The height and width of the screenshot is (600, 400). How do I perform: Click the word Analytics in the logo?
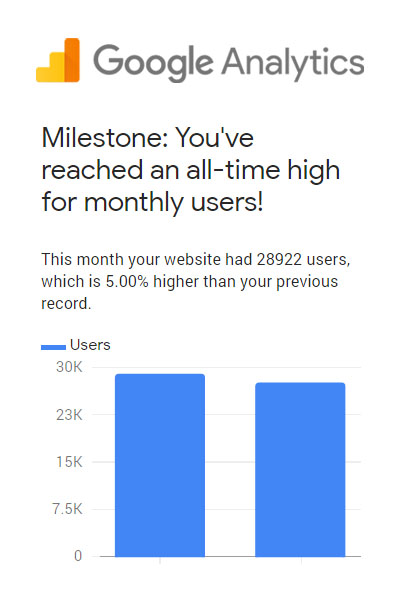[x=293, y=62]
